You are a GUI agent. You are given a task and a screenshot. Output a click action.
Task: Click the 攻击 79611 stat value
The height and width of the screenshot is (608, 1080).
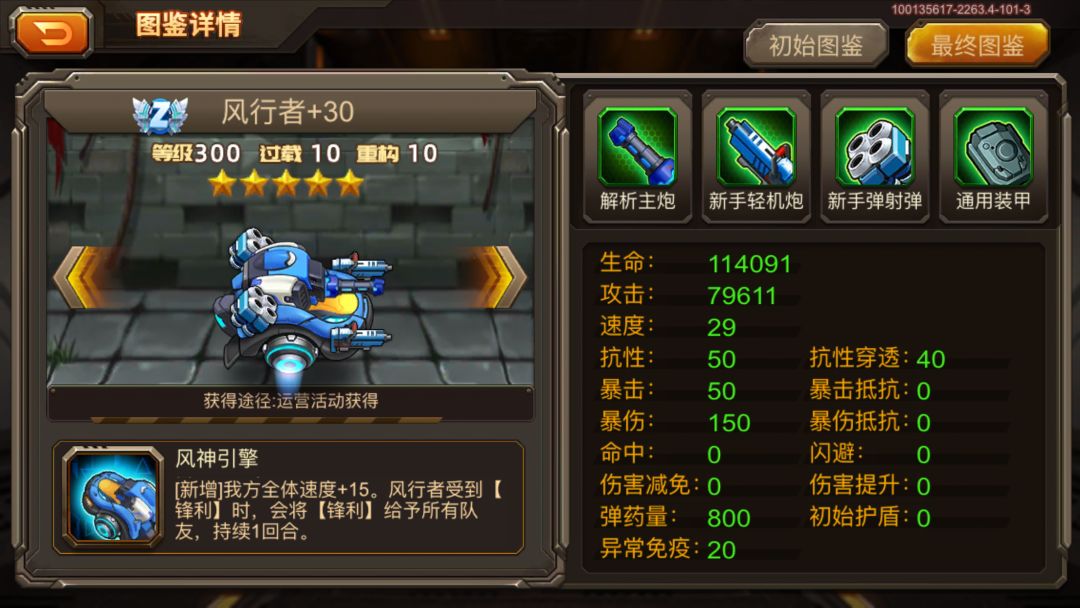742,295
